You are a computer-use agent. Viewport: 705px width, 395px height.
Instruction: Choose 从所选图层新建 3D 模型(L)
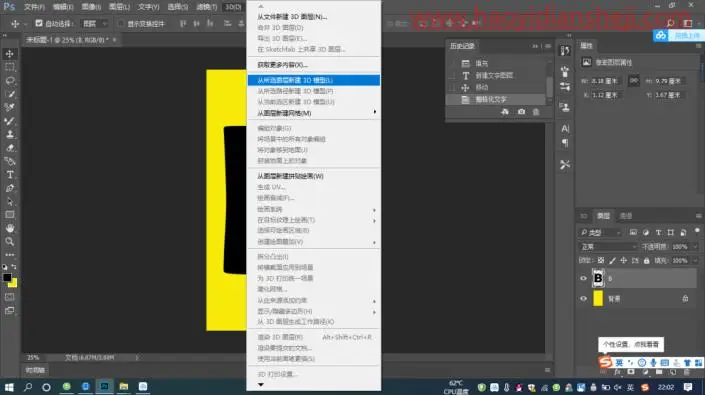coord(314,80)
